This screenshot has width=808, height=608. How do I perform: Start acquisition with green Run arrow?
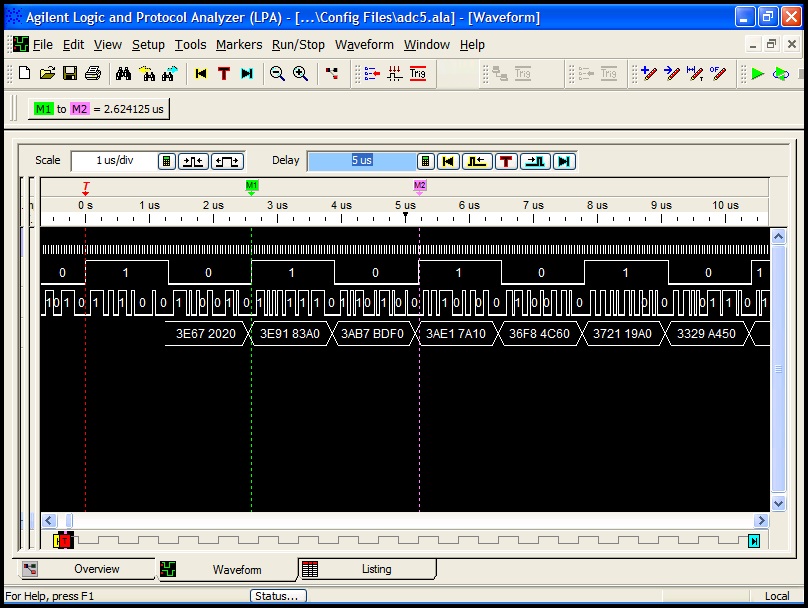tap(758, 73)
